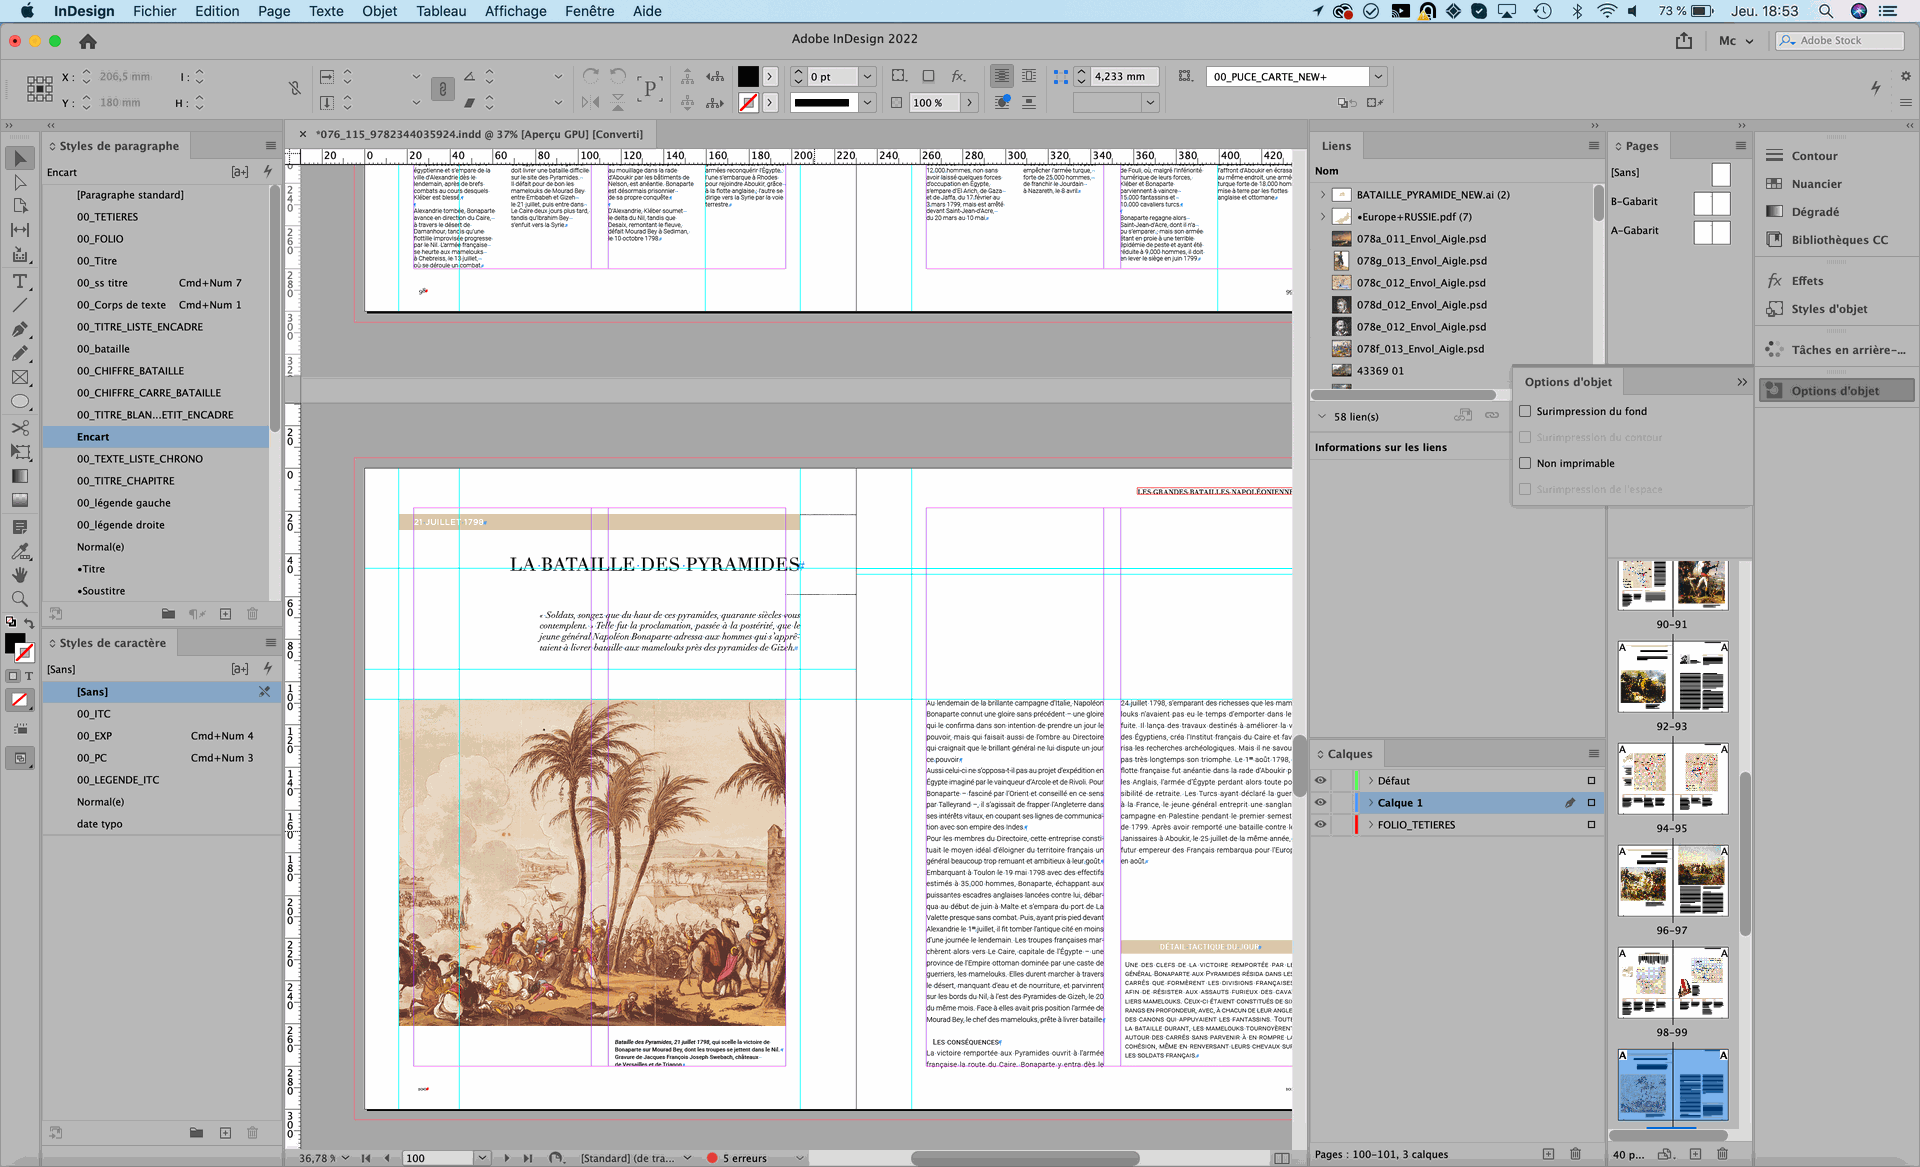The image size is (1920, 1167).
Task: Open the Objet menu
Action: [380, 11]
